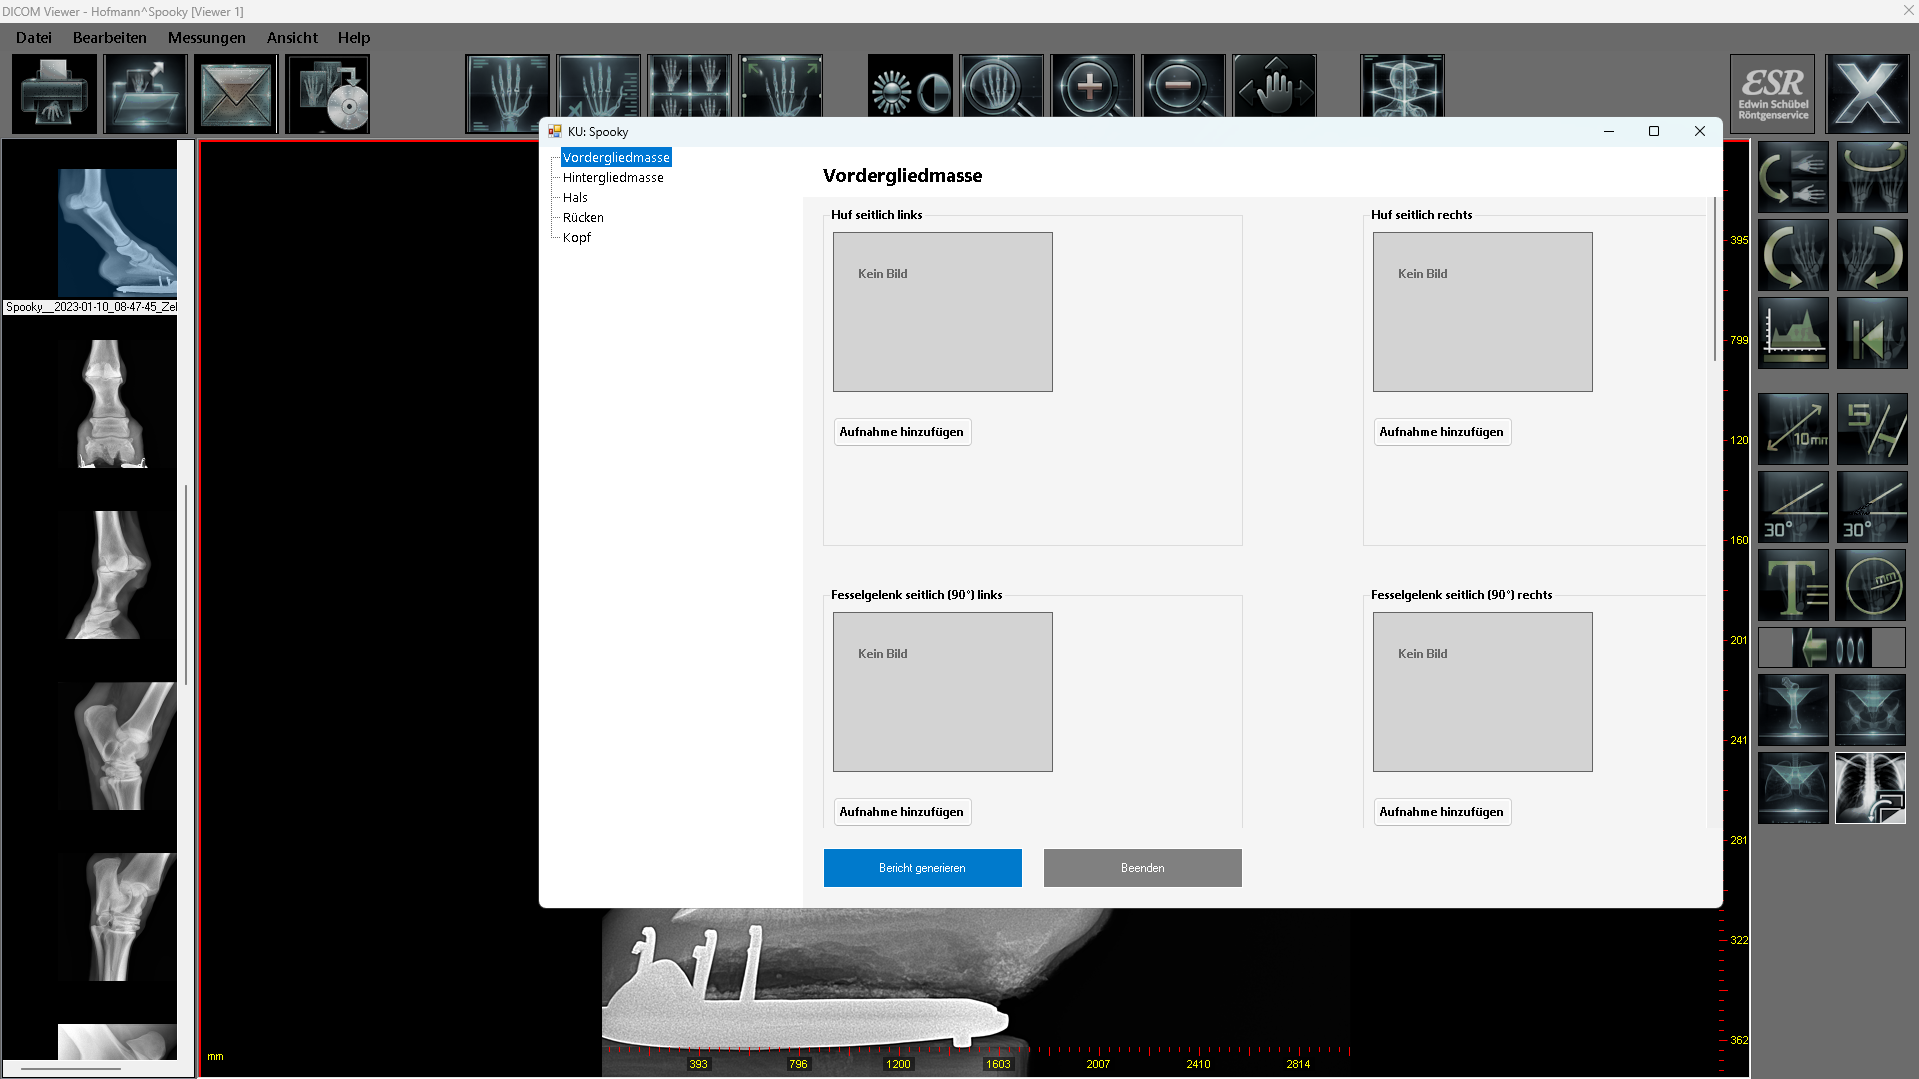Click the green arrow spine strip icon

[1832, 648]
